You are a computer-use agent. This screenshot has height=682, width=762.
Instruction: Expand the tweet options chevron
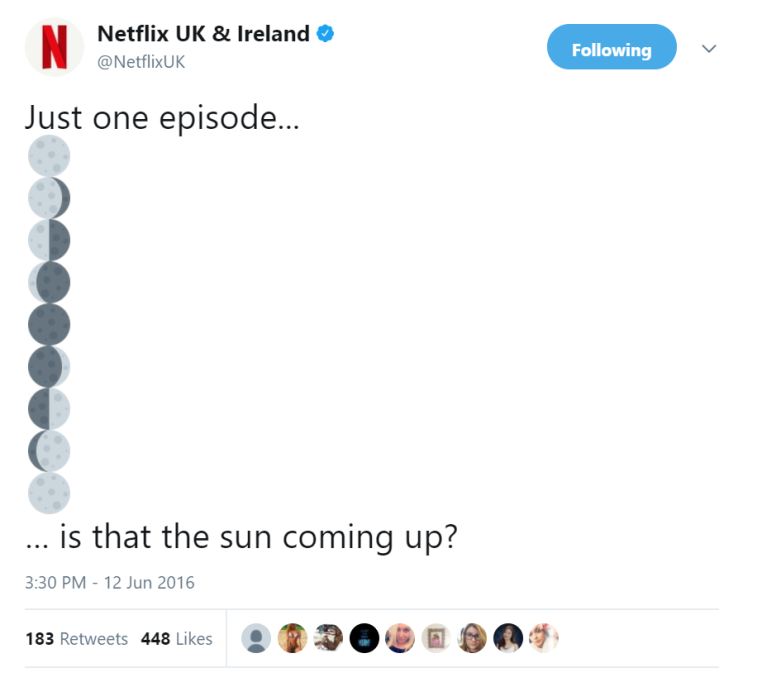tap(709, 48)
